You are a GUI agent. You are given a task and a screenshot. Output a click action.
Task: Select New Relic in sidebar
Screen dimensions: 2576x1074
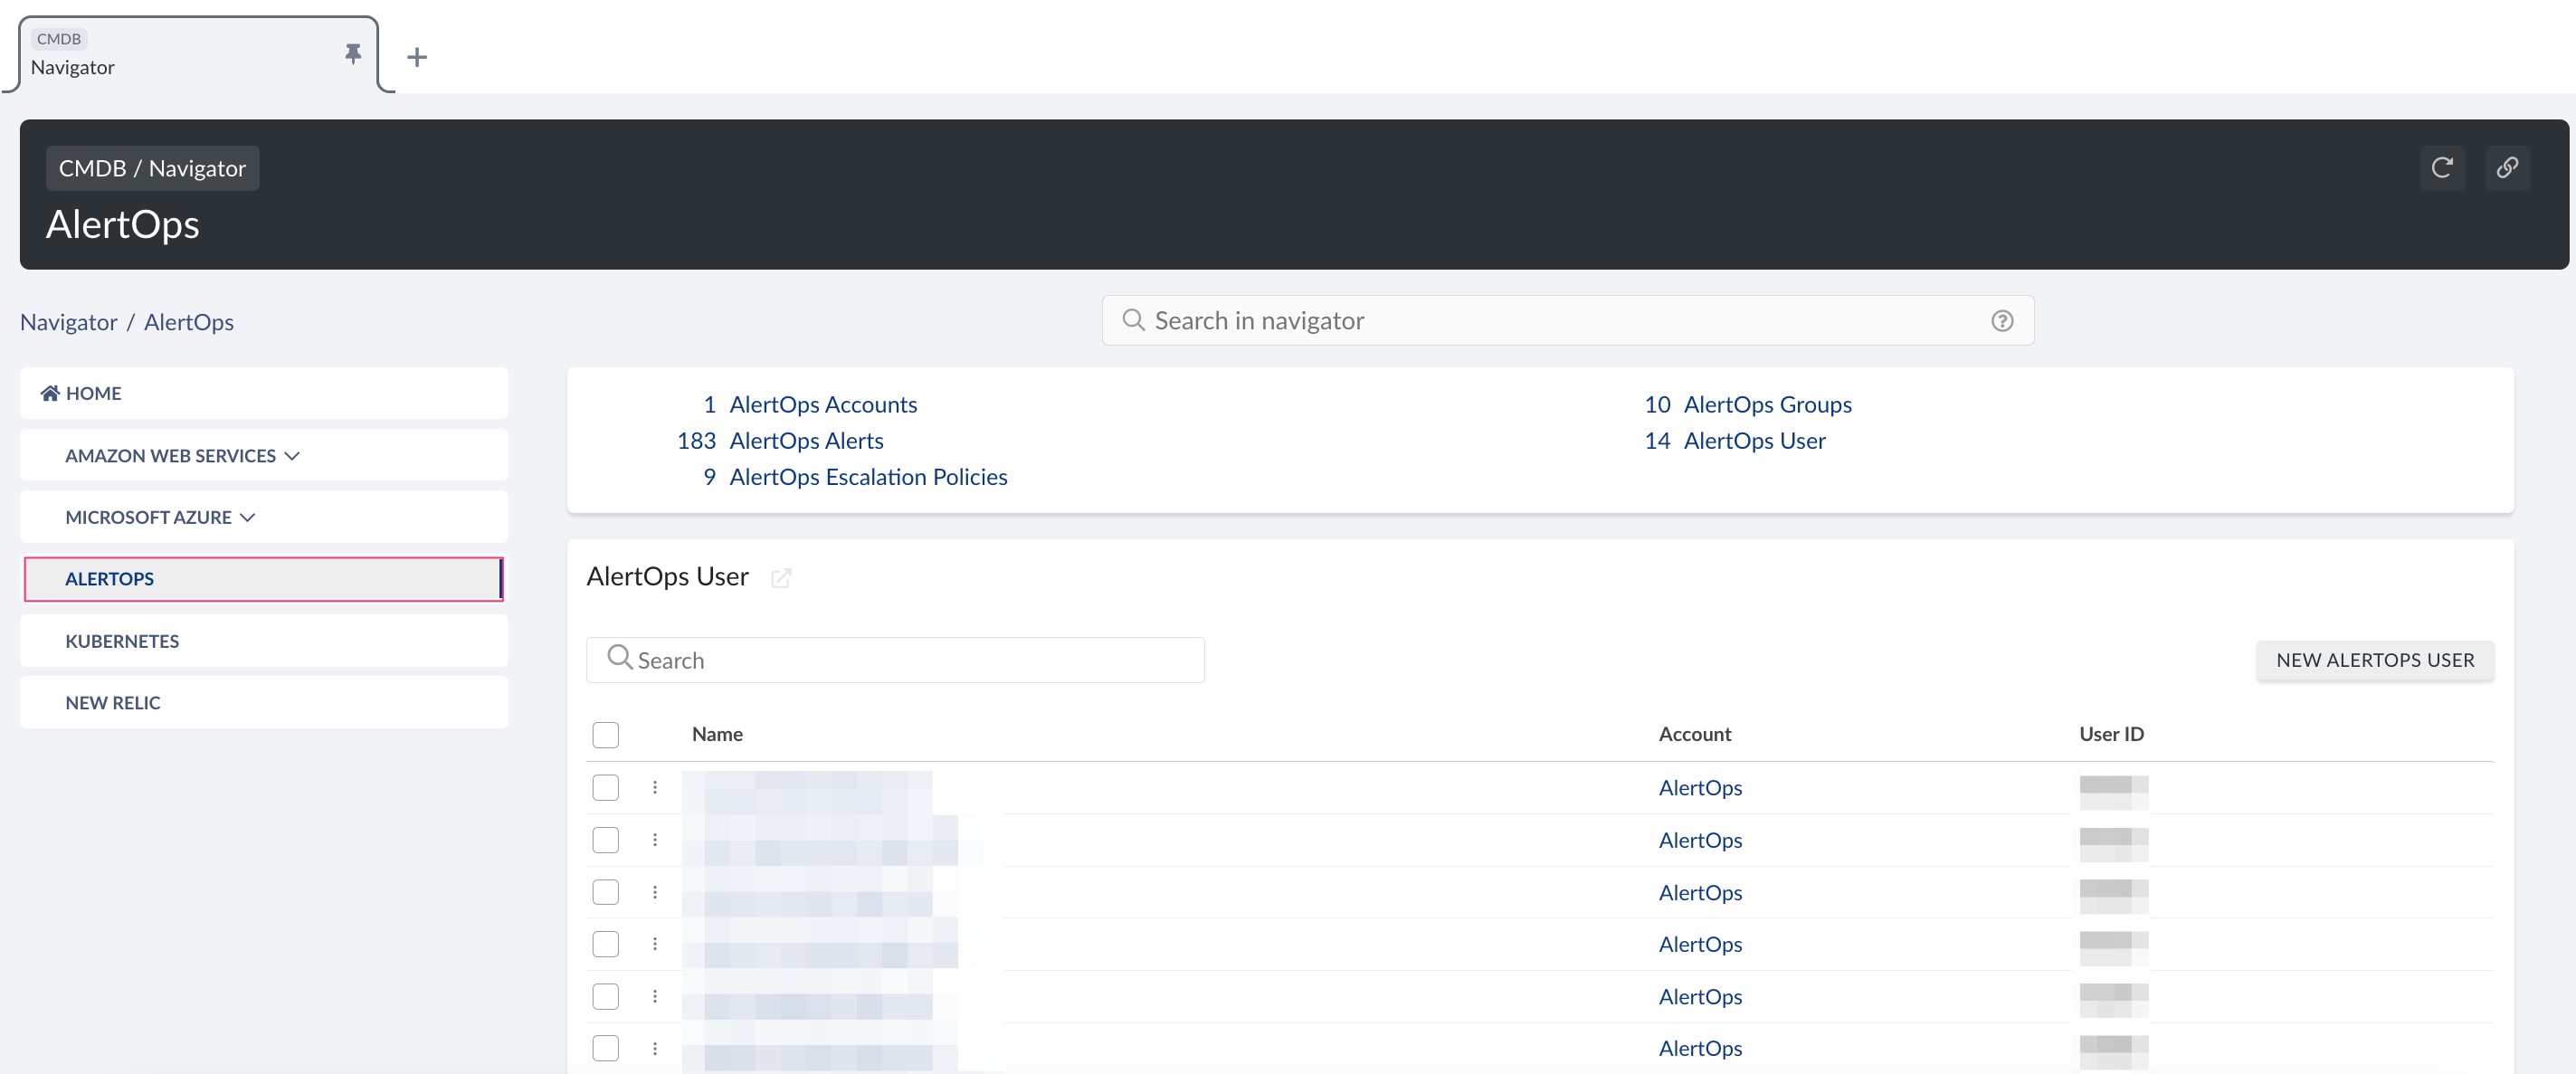tap(264, 703)
